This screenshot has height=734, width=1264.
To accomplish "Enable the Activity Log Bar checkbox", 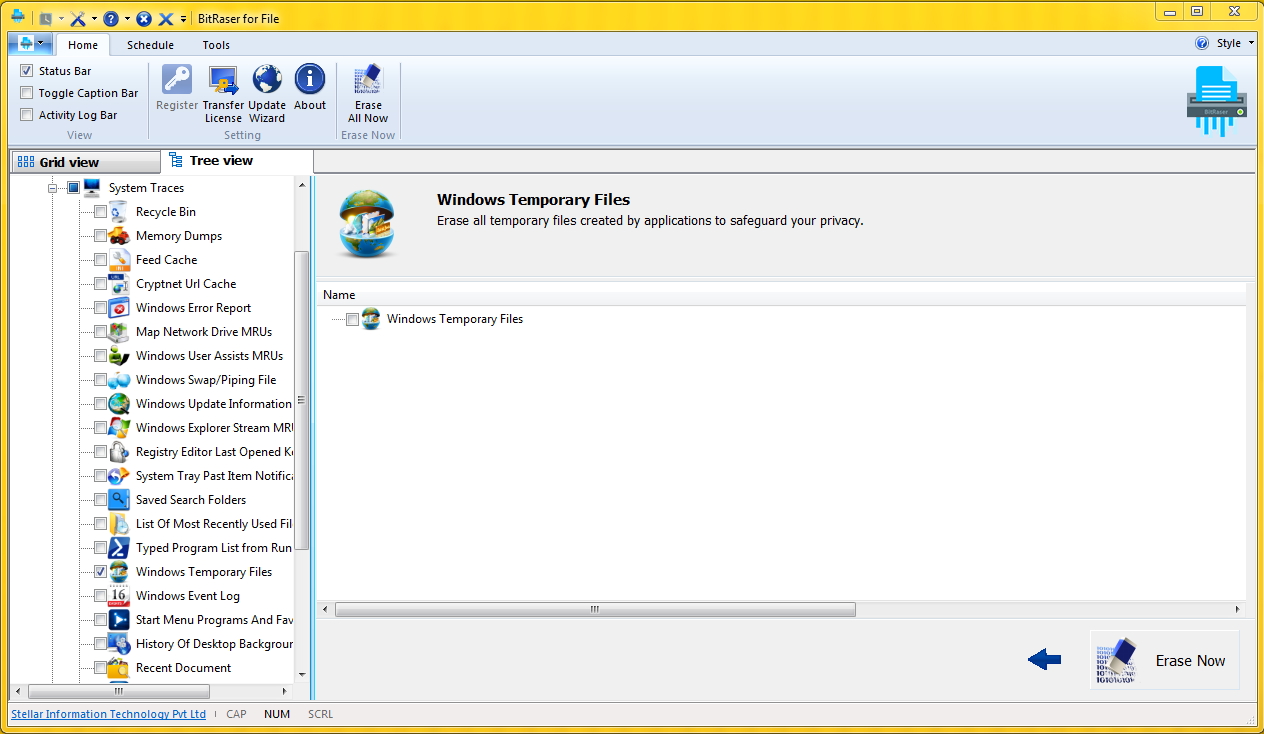I will click(x=27, y=115).
